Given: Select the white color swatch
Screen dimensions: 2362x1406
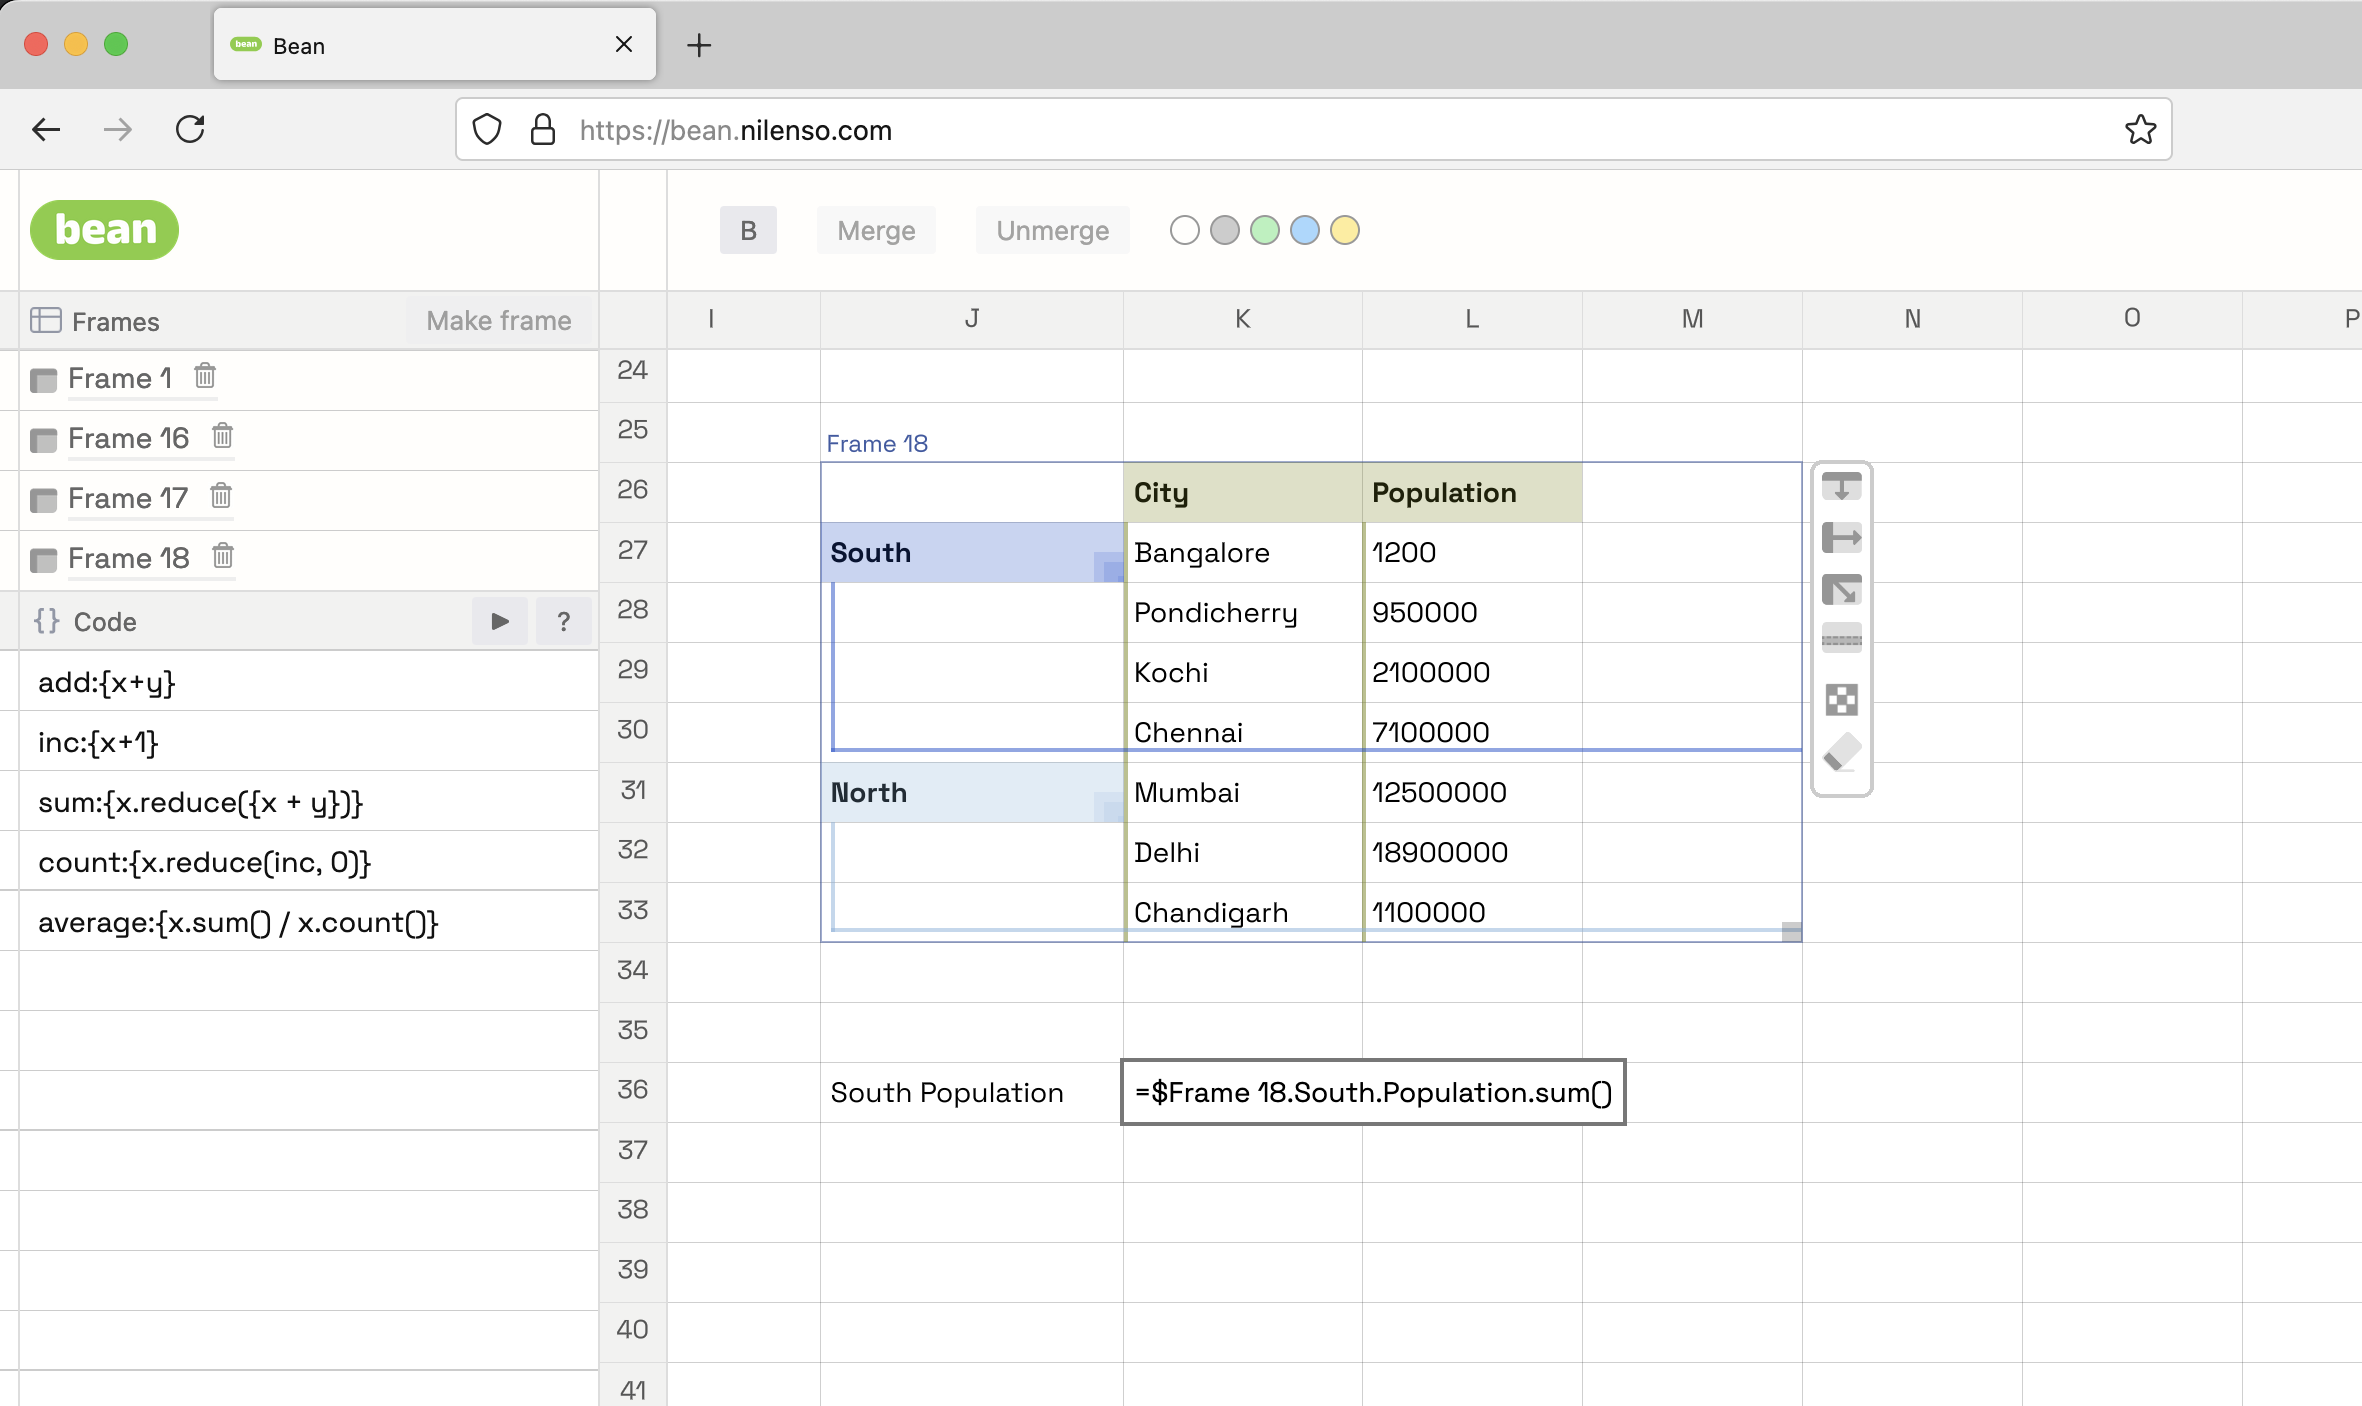Looking at the screenshot, I should point(1184,230).
